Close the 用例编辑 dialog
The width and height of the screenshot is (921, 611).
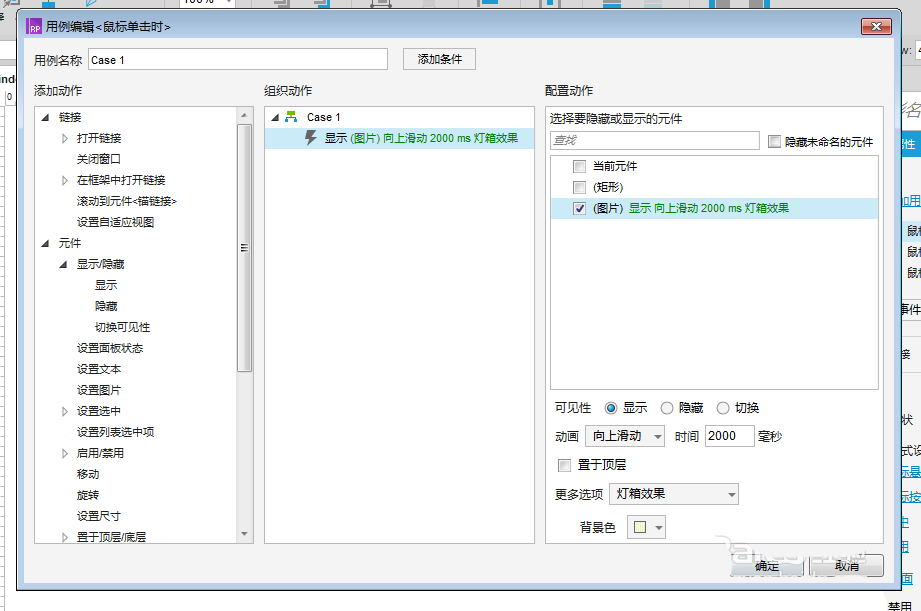click(876, 26)
